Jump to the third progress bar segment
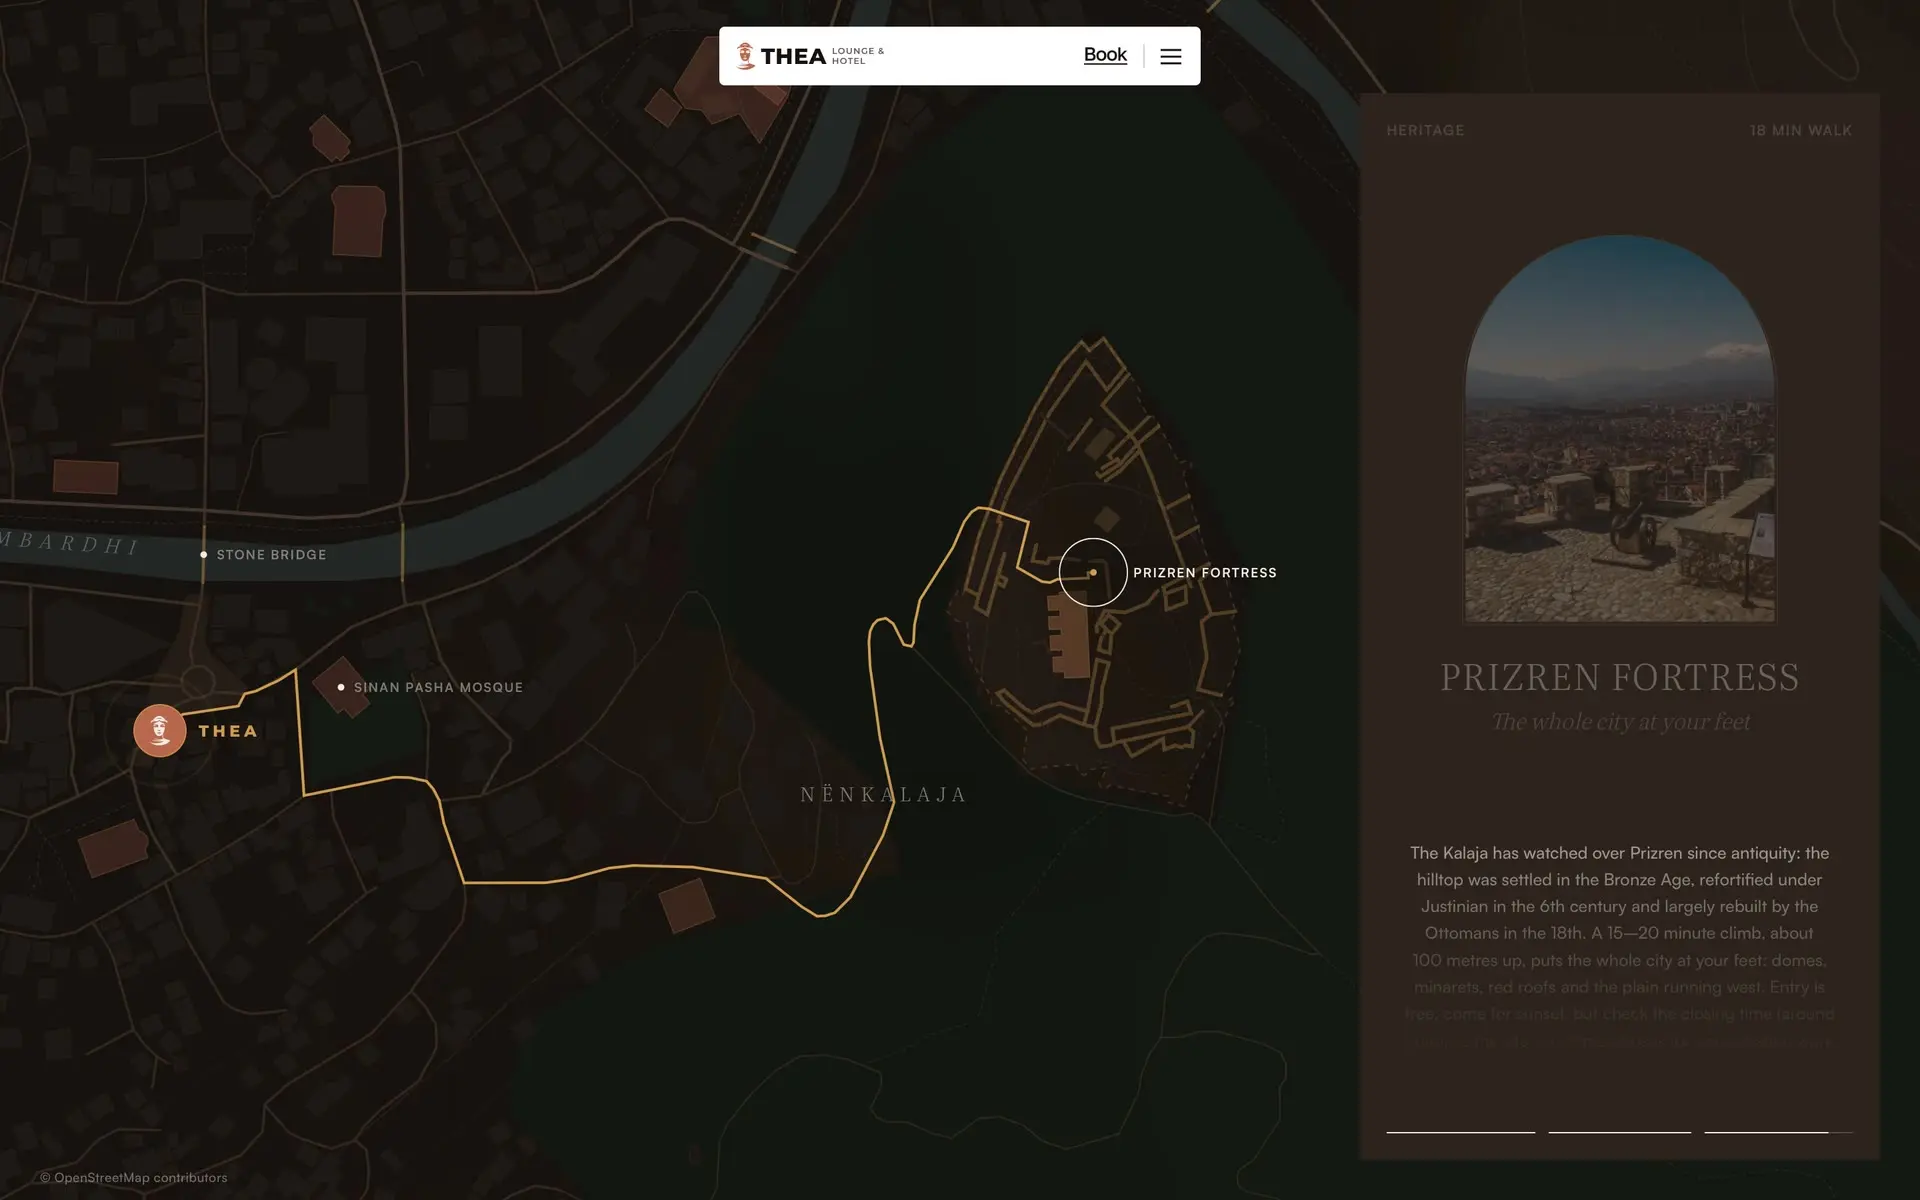Viewport: 1920px width, 1200px height. (x=1778, y=1132)
